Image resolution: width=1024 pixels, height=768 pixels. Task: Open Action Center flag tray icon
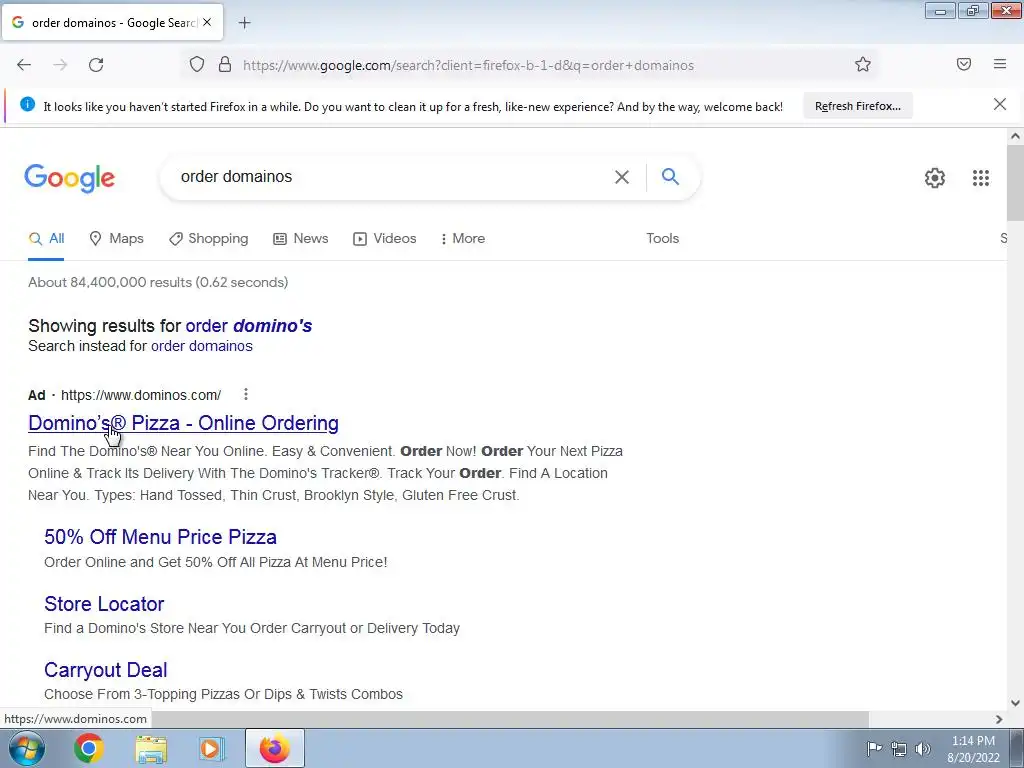(x=874, y=748)
